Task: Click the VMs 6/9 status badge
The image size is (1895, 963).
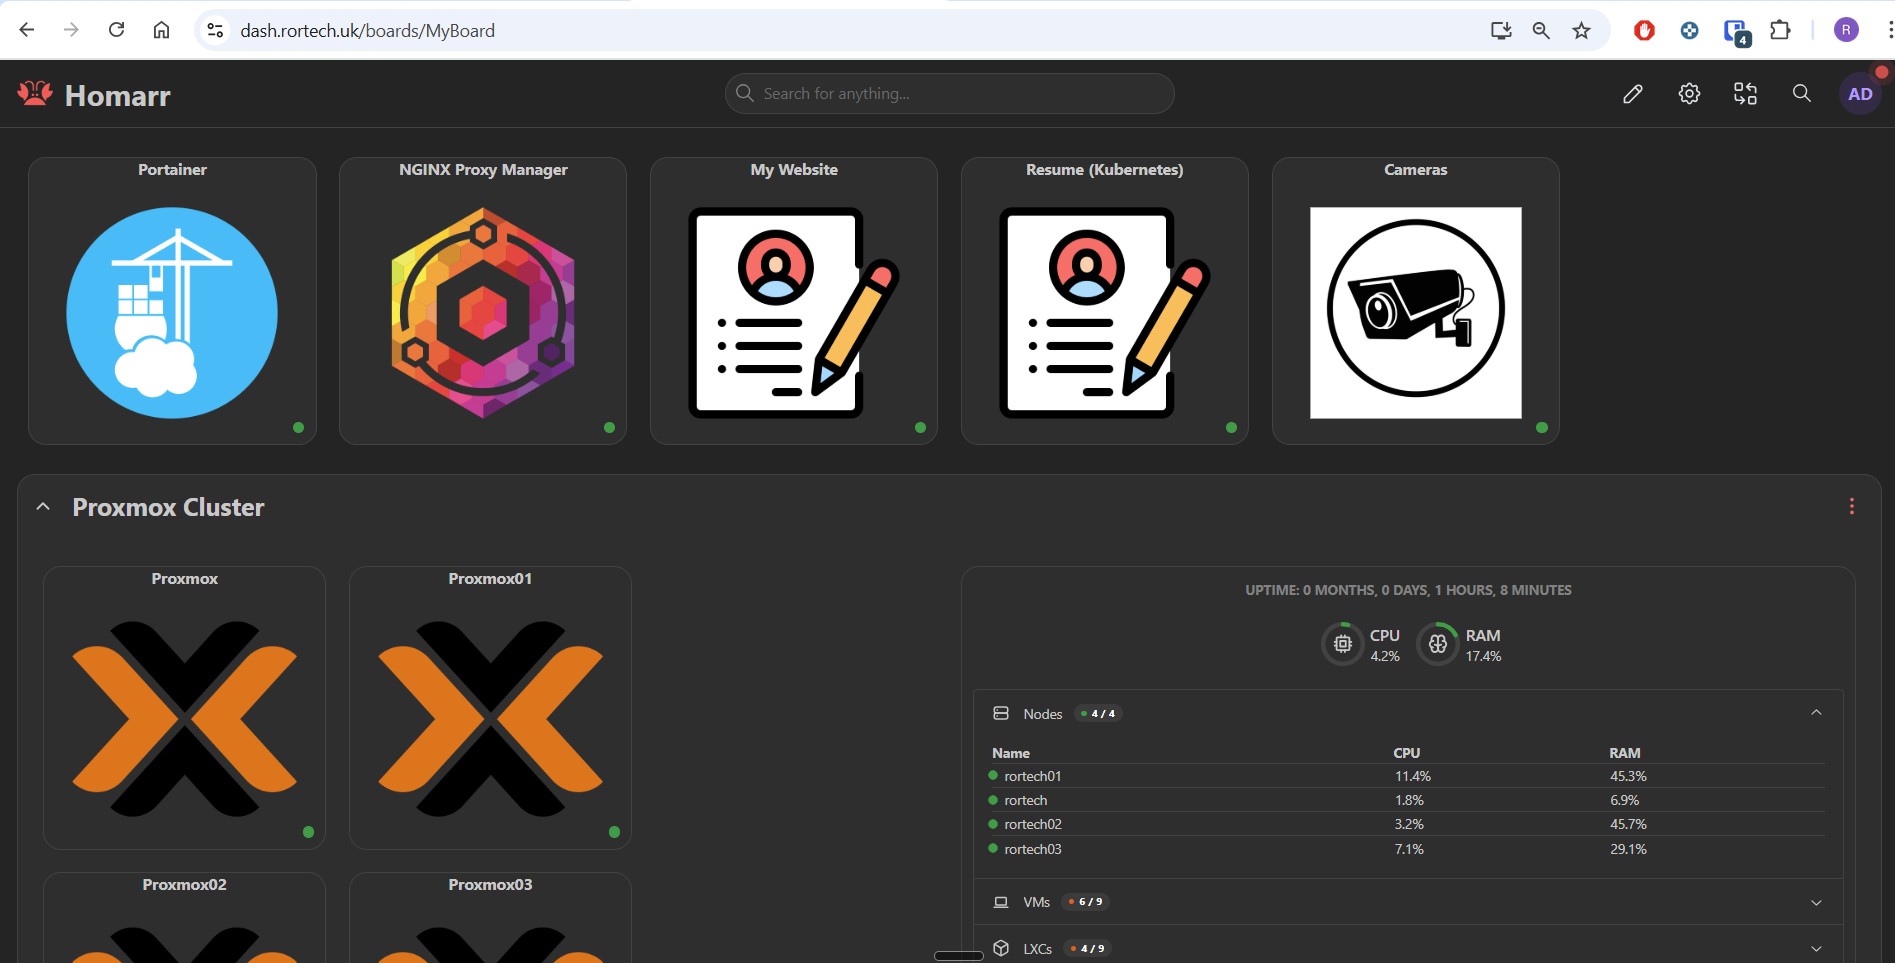Action: [1085, 902]
